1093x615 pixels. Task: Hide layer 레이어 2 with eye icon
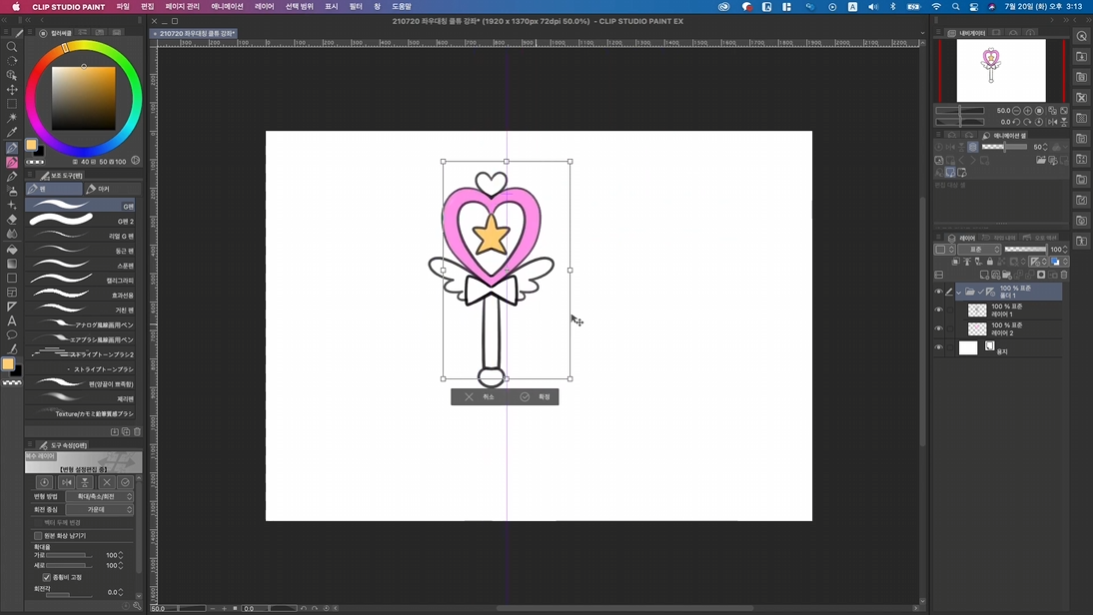tap(938, 328)
